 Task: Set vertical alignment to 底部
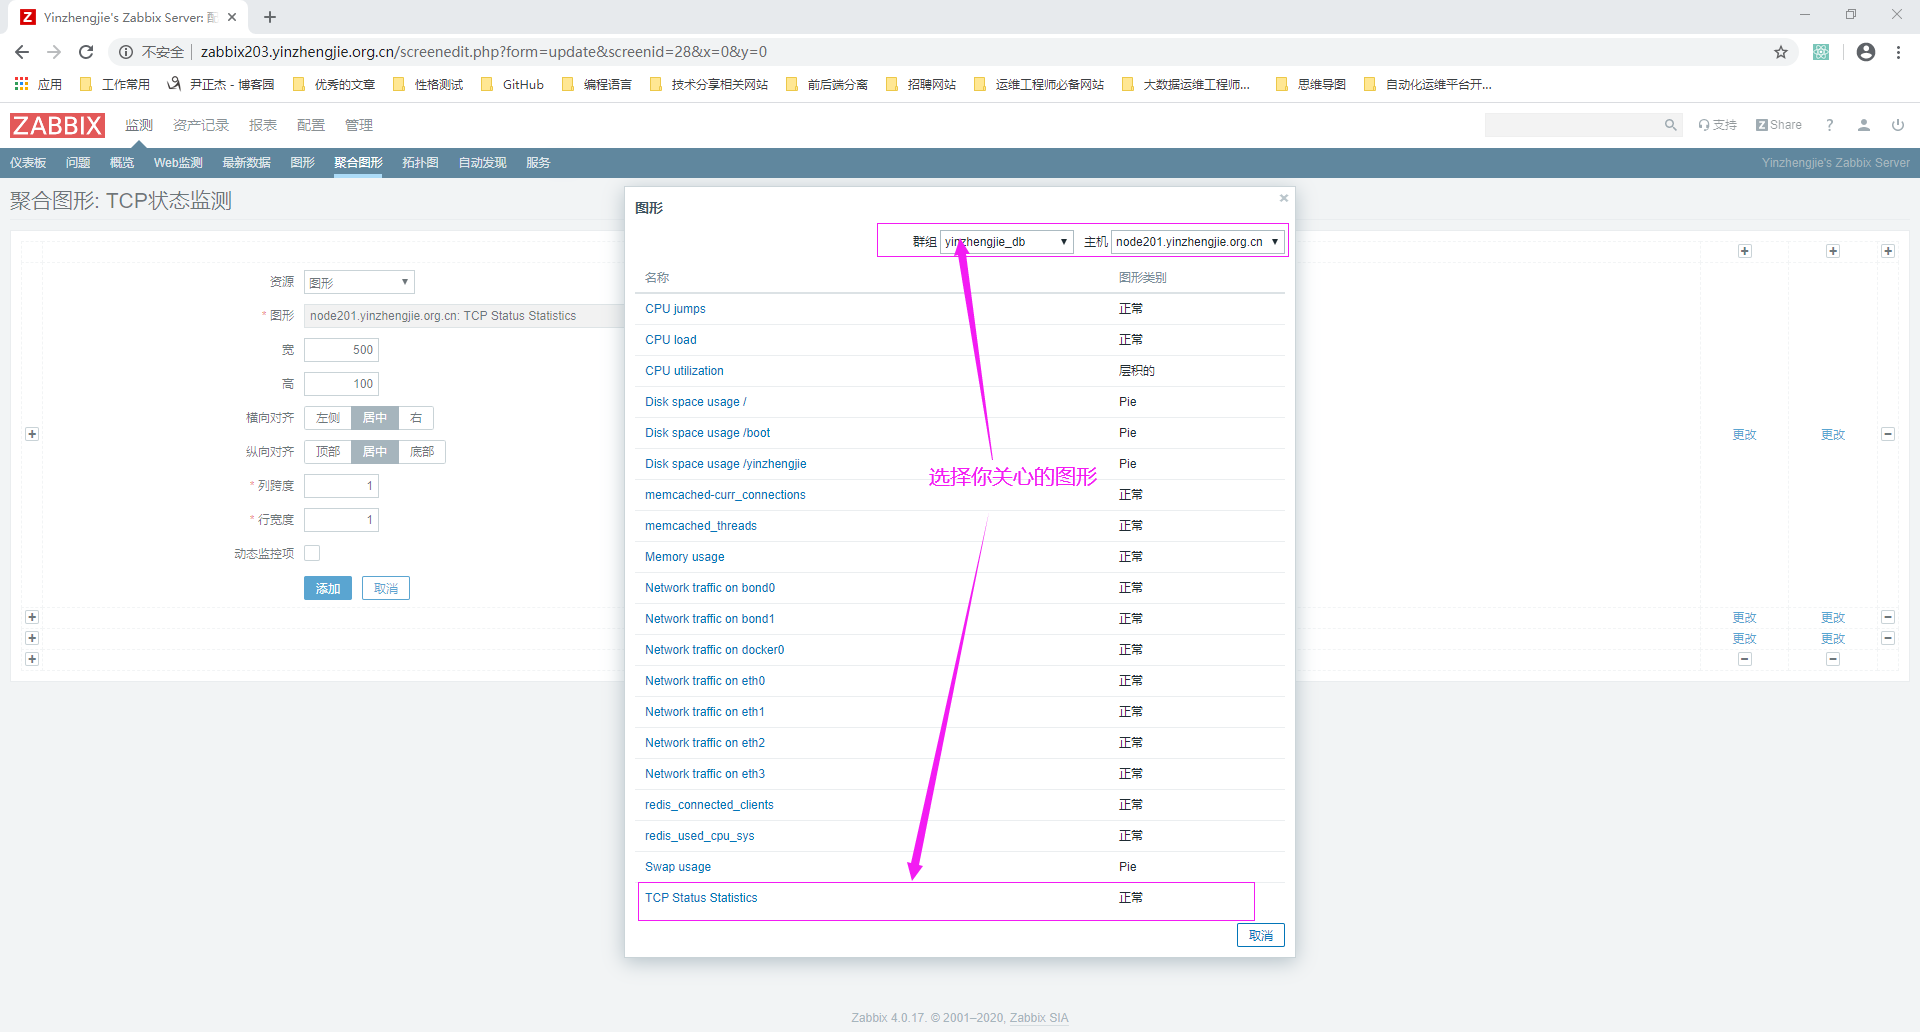click(x=422, y=452)
